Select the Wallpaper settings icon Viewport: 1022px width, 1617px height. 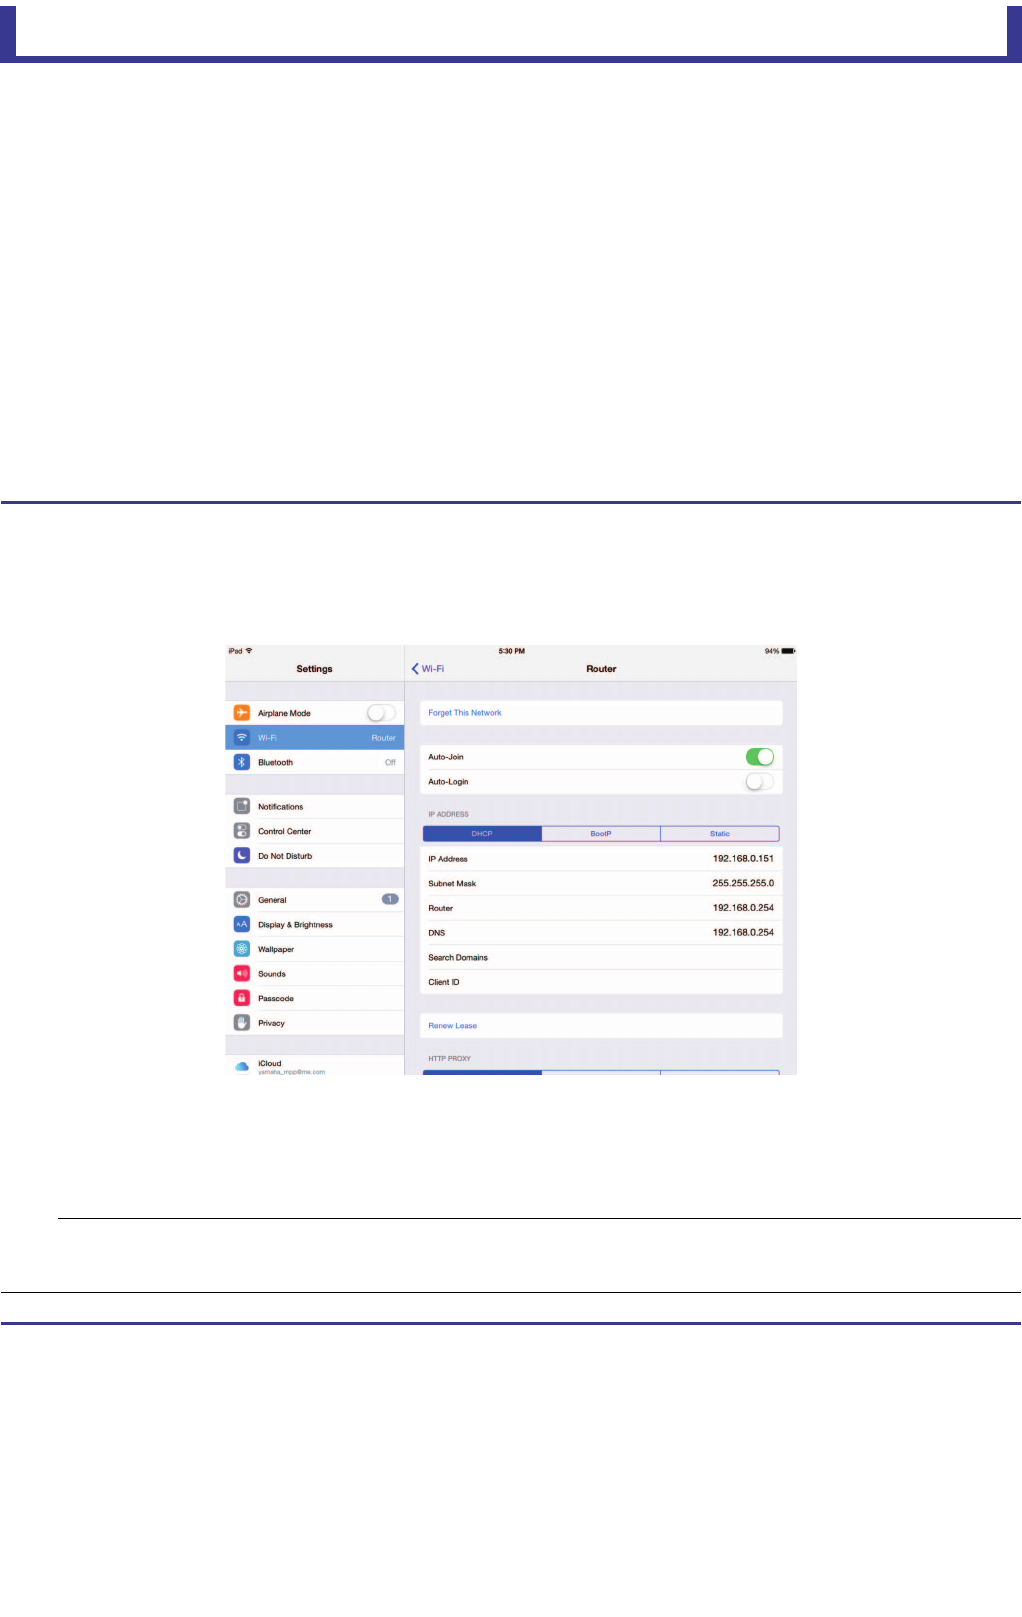pos(242,949)
